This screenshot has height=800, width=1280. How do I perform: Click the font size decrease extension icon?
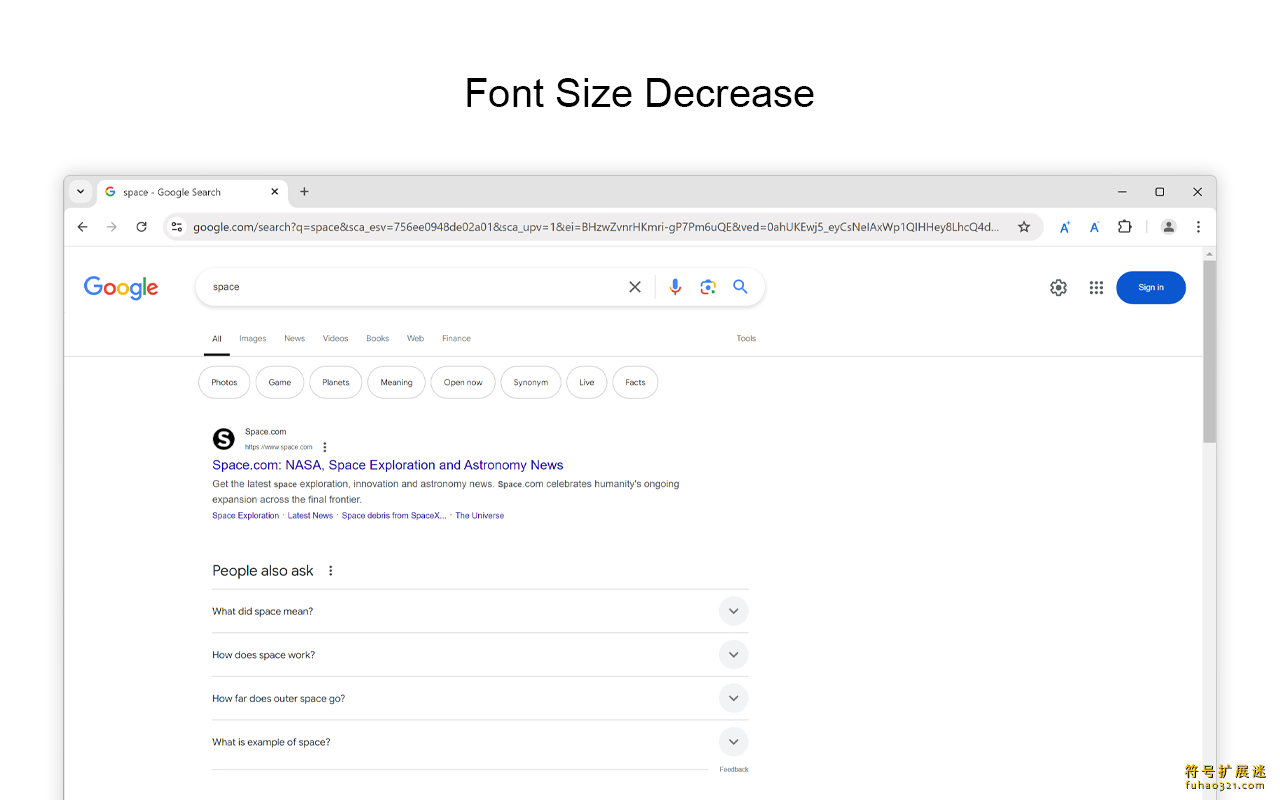point(1095,227)
